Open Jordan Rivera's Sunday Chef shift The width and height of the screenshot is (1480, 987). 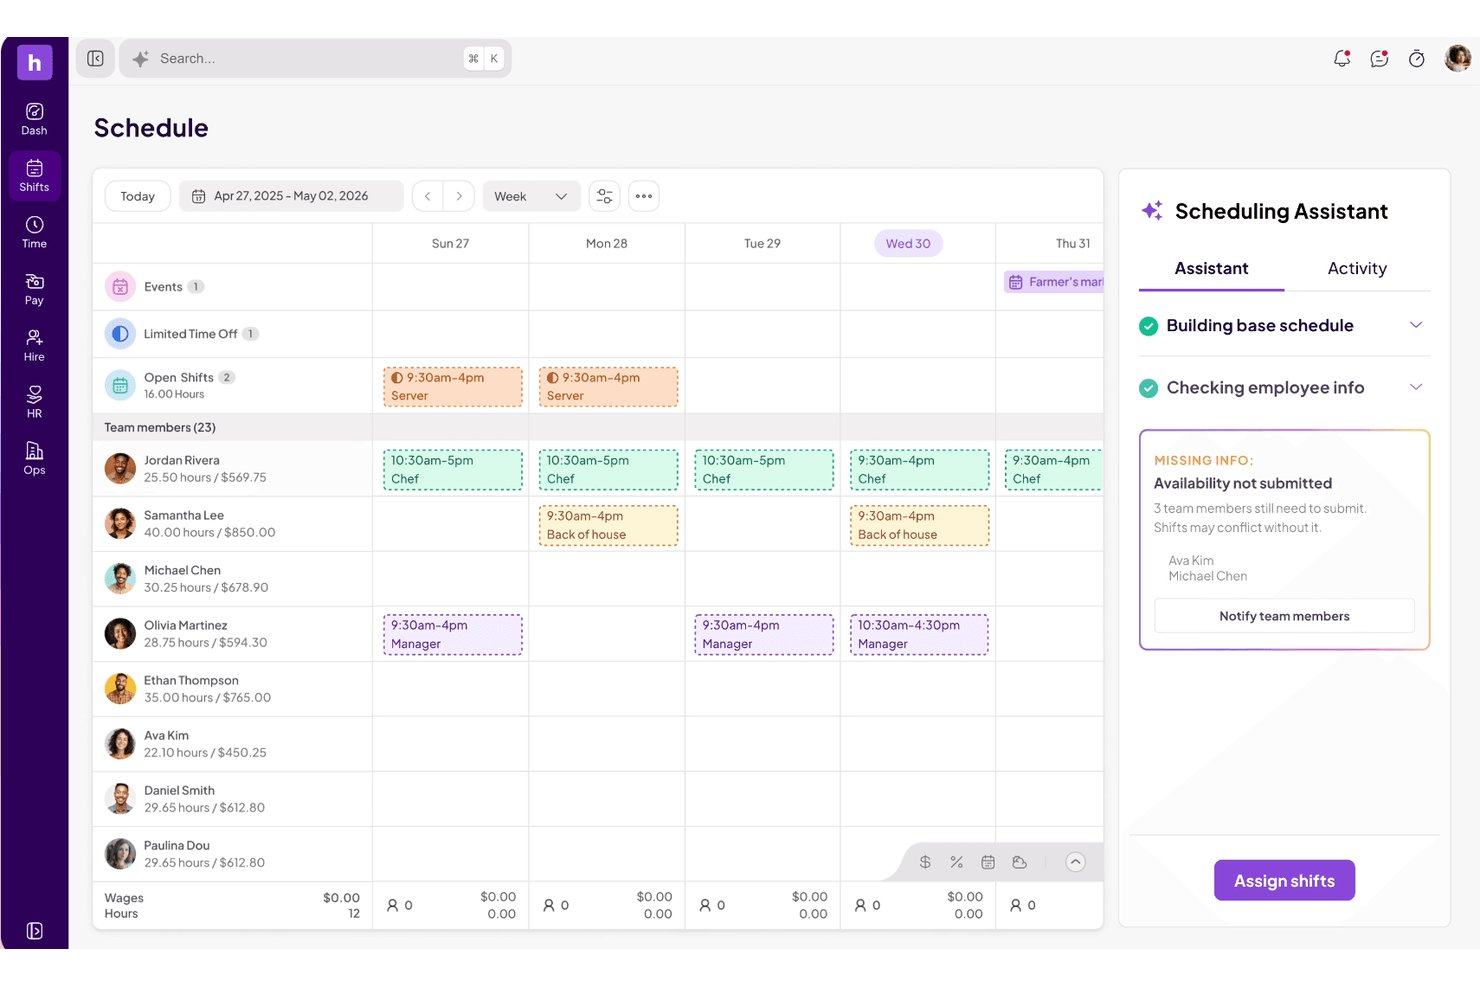453,470
